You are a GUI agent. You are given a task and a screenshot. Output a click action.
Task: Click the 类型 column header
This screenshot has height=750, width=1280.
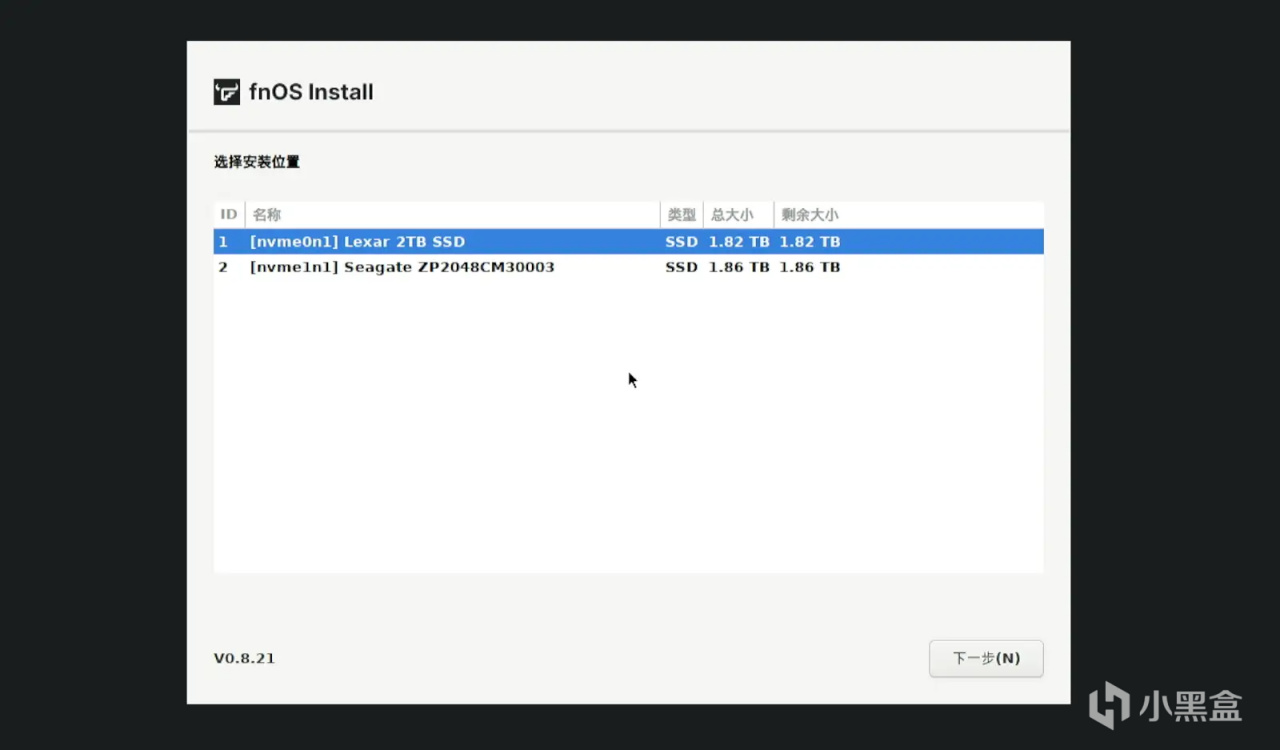pyautogui.click(x=682, y=215)
